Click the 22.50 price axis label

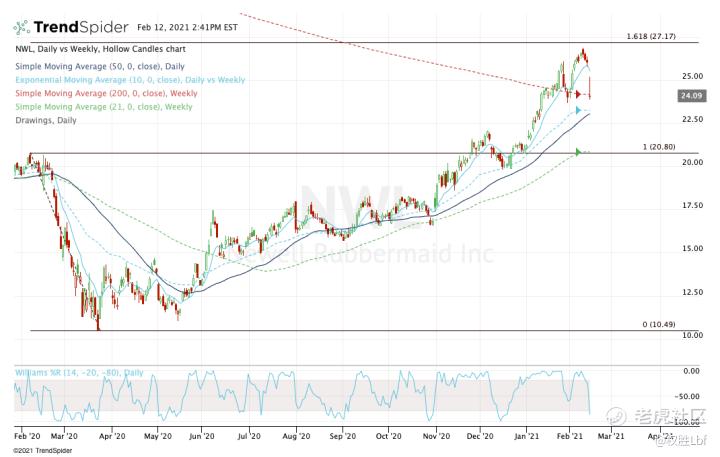(x=692, y=119)
